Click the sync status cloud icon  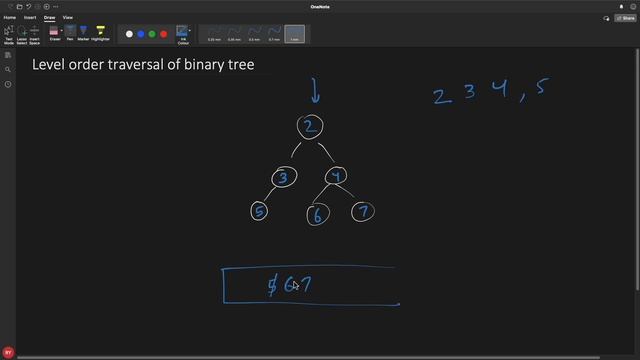(606, 18)
